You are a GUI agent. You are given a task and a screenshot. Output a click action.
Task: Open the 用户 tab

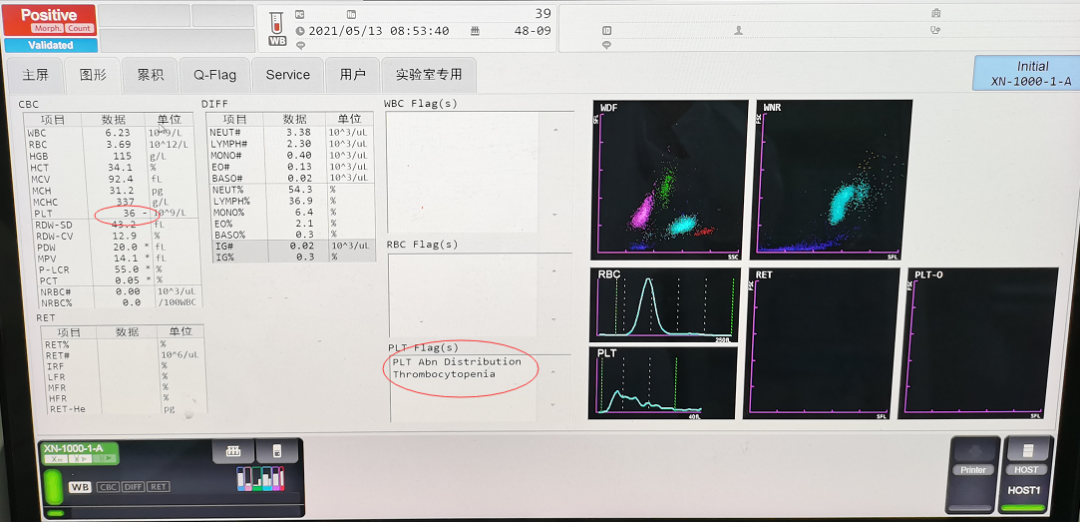click(352, 75)
